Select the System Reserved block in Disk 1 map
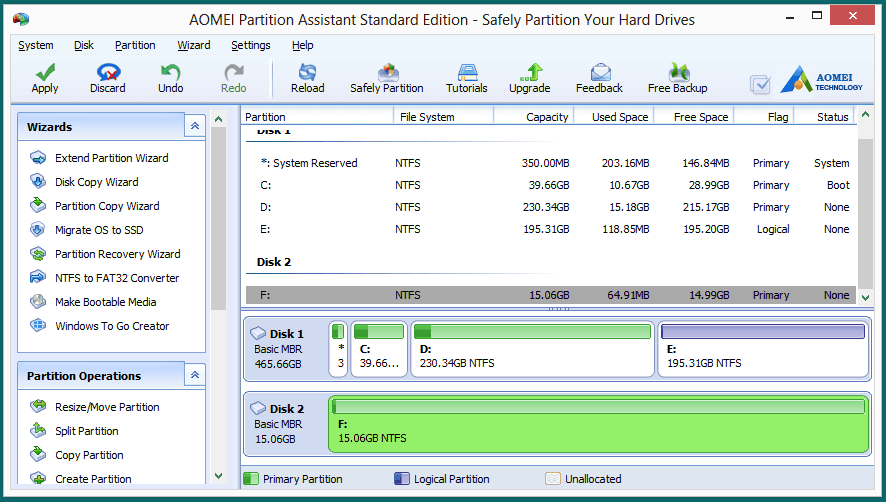Screen dimensions: 886x502 pyautogui.click(x=338, y=349)
